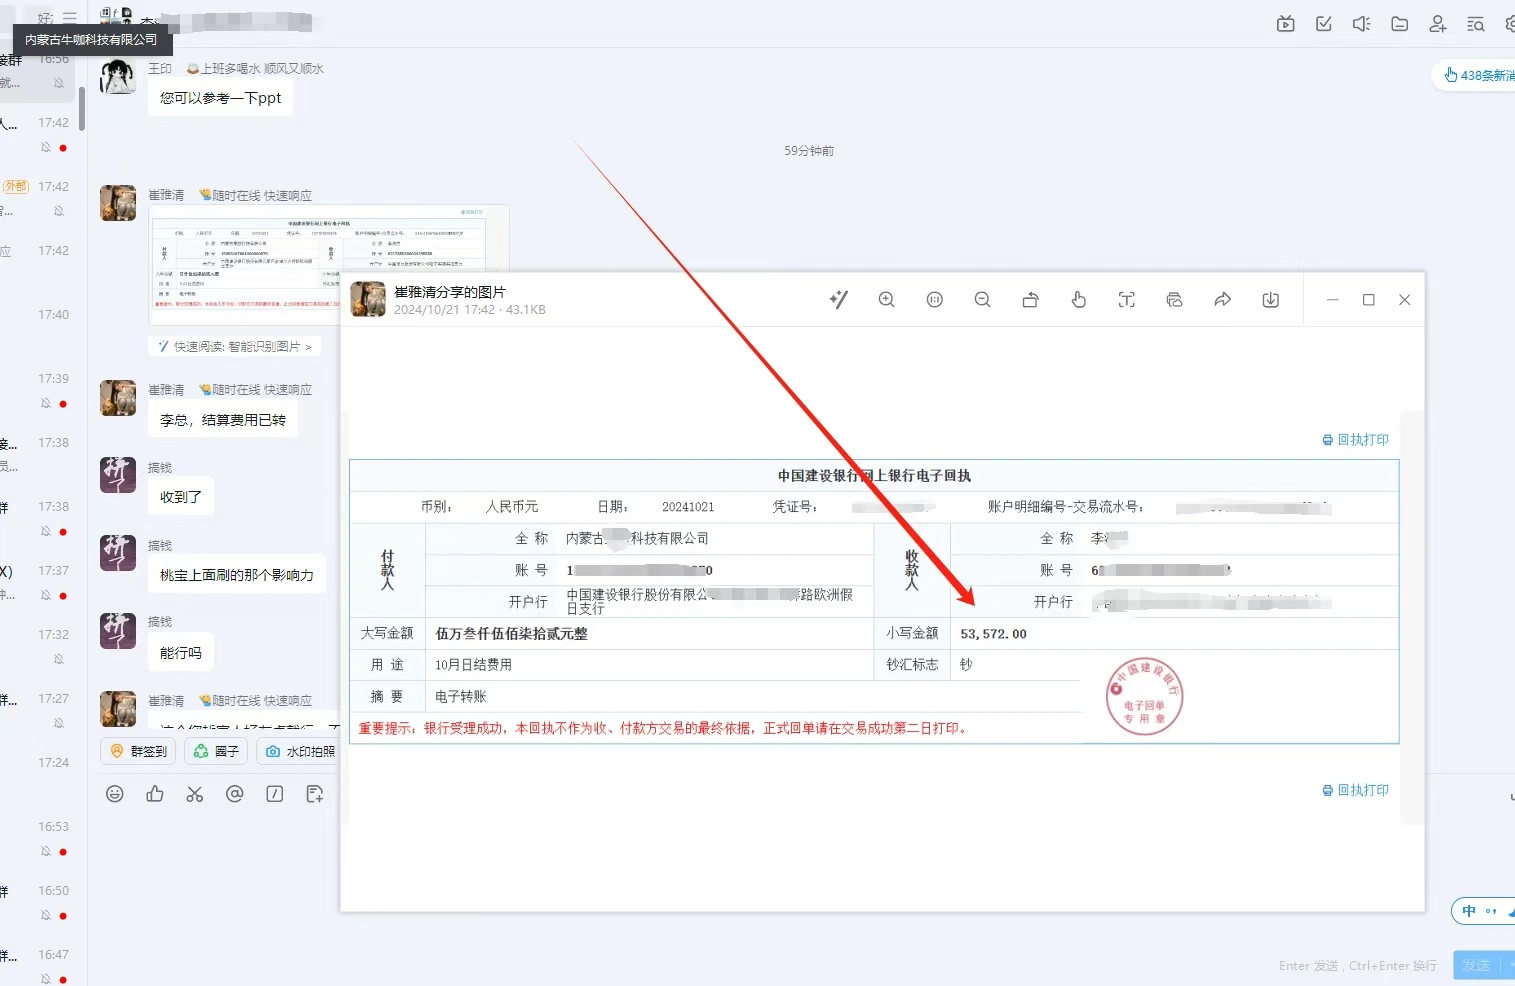The height and width of the screenshot is (986, 1515).
Task: Run text recognition on the image
Action: (x=1126, y=299)
